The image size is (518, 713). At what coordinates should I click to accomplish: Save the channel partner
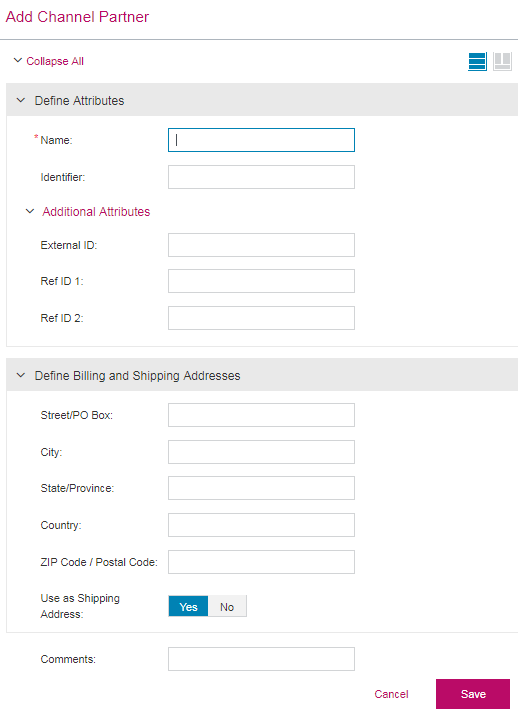[x=473, y=694]
